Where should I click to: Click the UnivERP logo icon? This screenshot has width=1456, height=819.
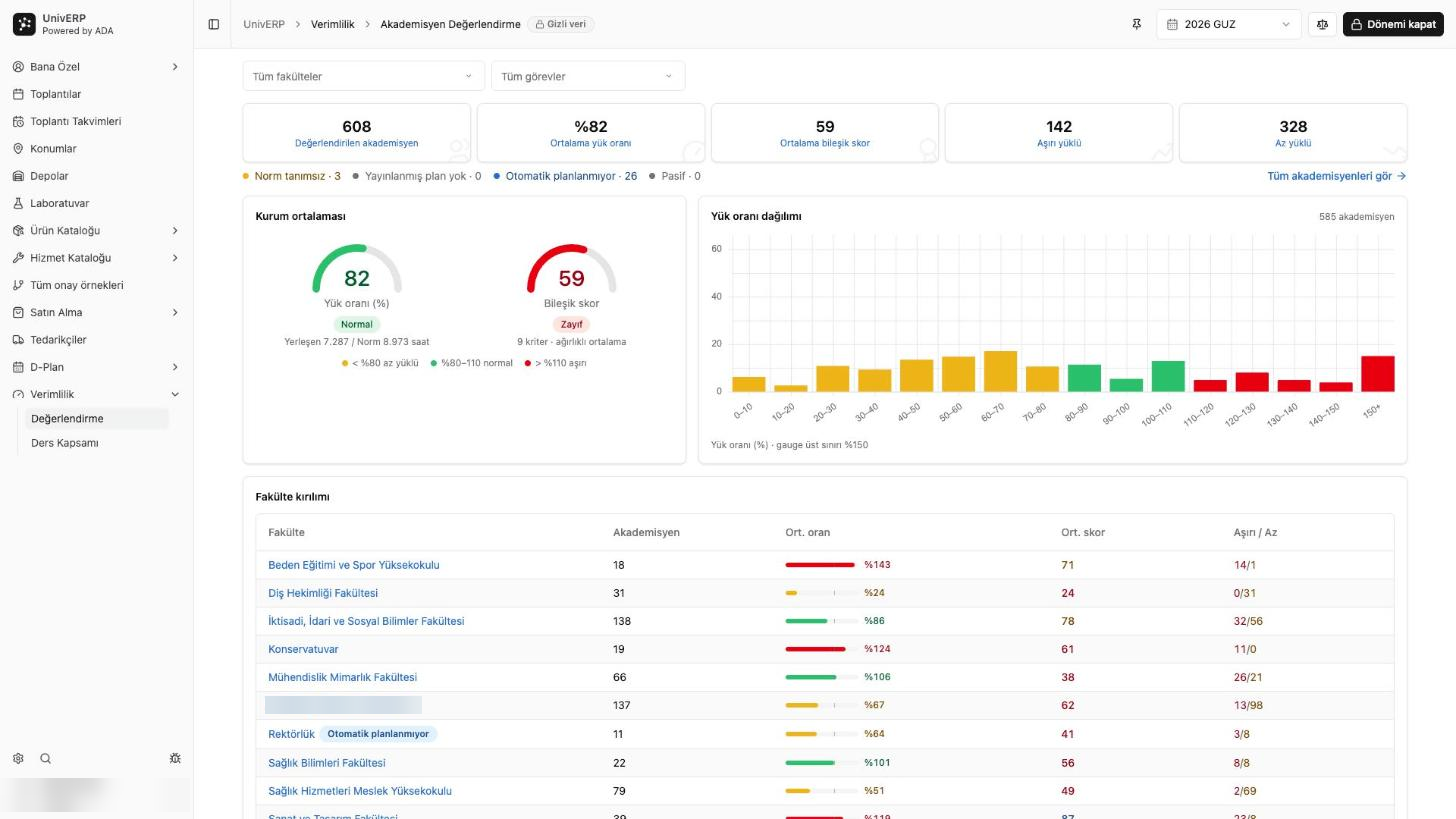(24, 24)
